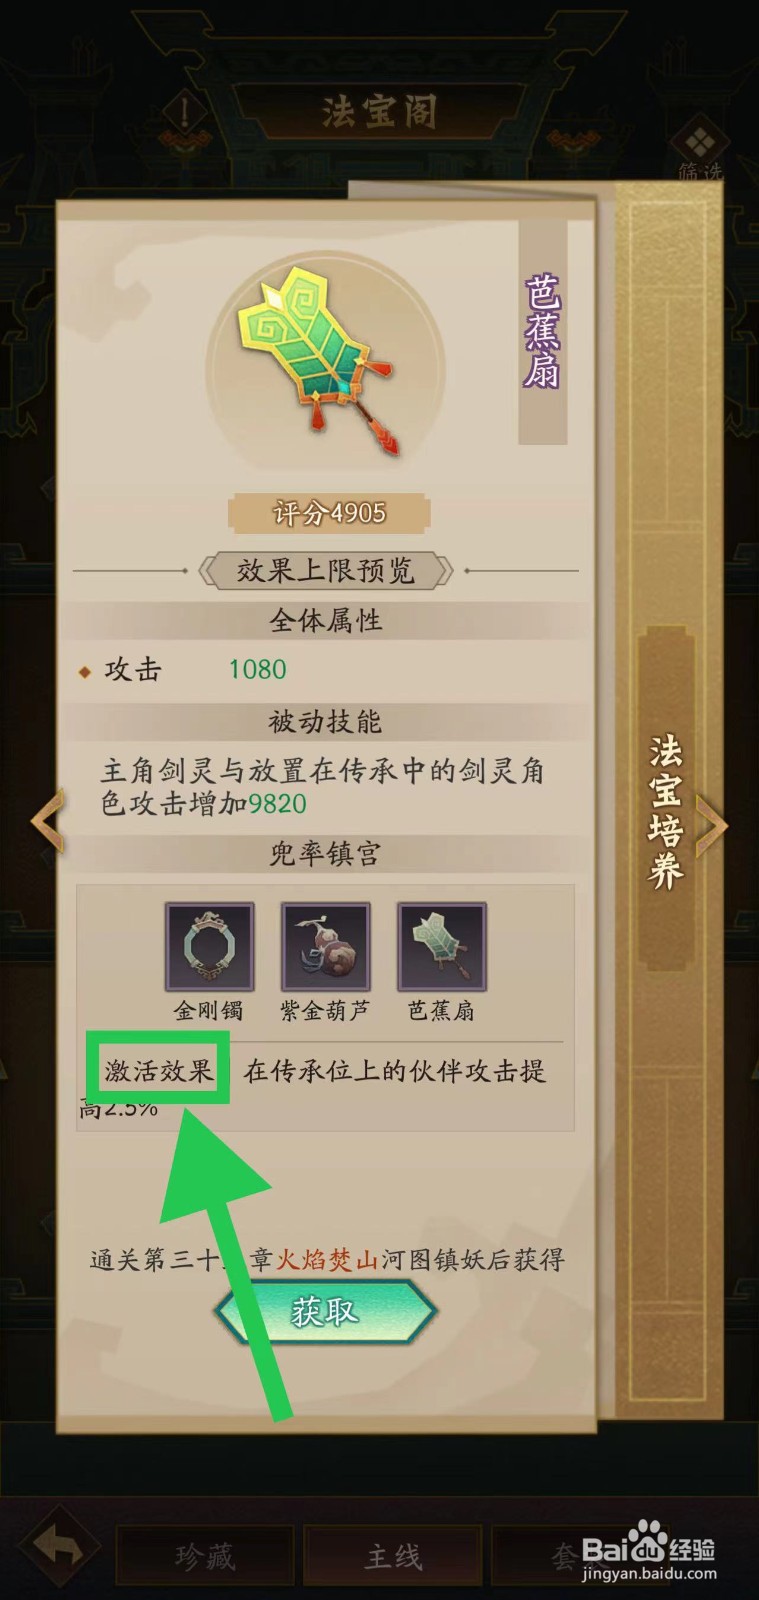Viewport: 759px width, 1600px height.
Task: Tap the 芭蕉扇 purple name banner
Action: click(542, 331)
